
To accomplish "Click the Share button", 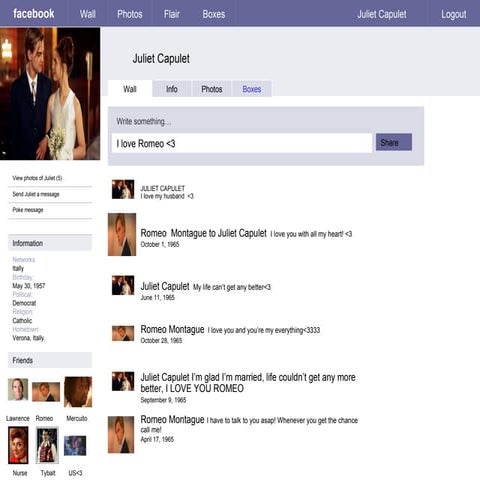I will coord(394,142).
